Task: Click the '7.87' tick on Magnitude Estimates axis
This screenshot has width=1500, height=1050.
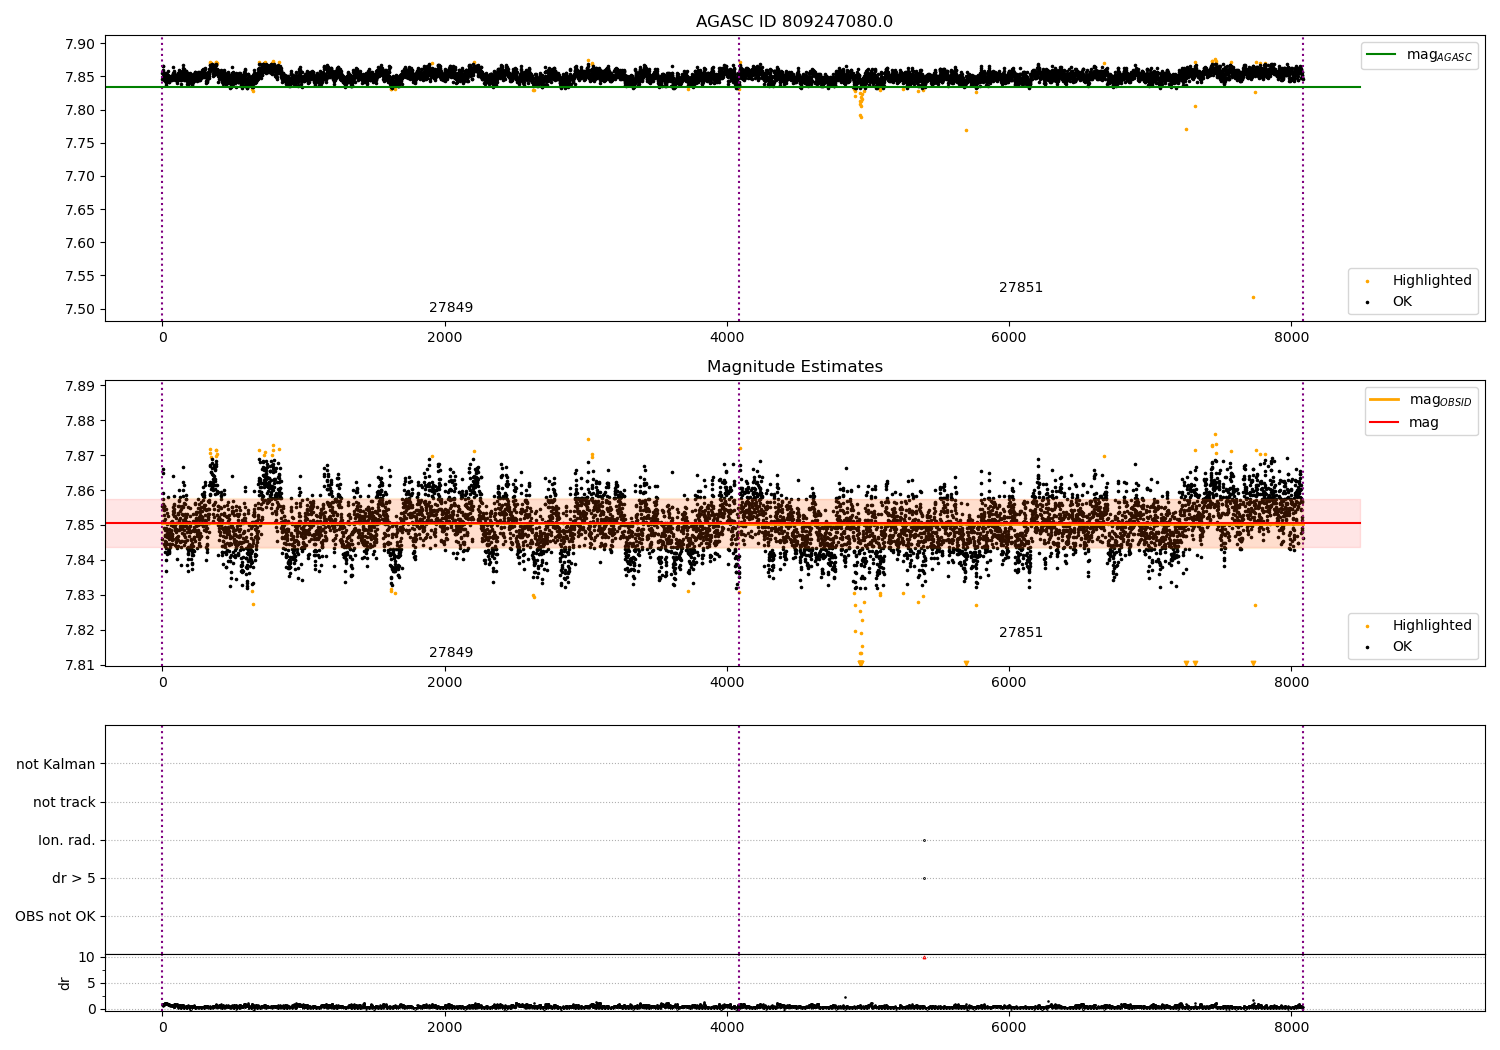Action: (x=79, y=456)
